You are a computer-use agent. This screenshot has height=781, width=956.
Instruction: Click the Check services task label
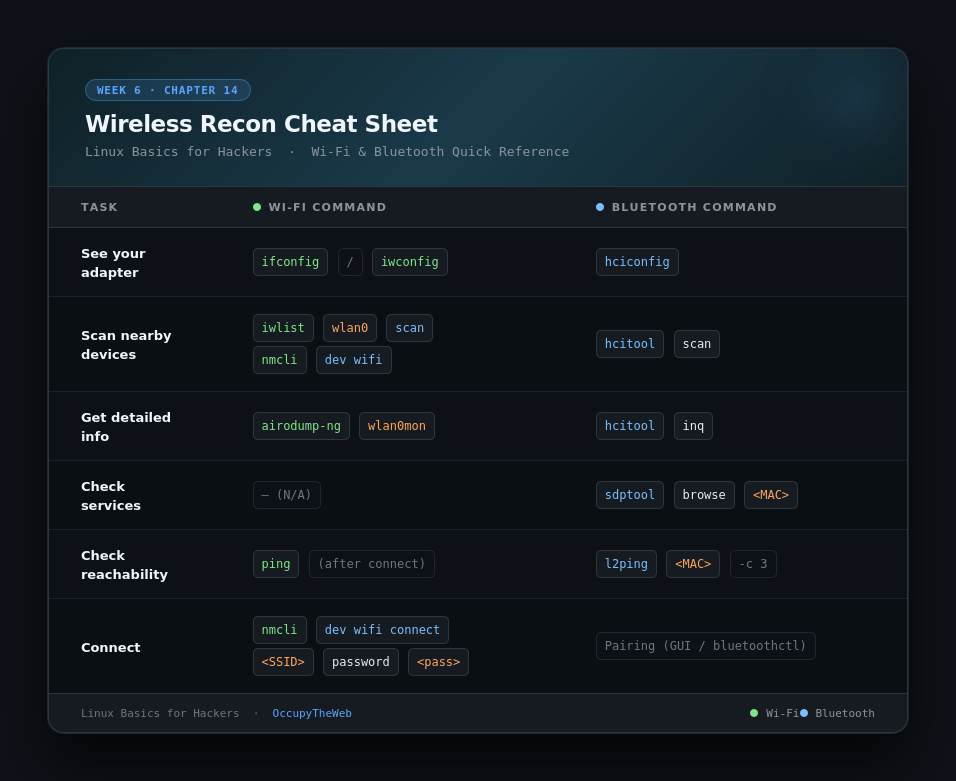111,496
